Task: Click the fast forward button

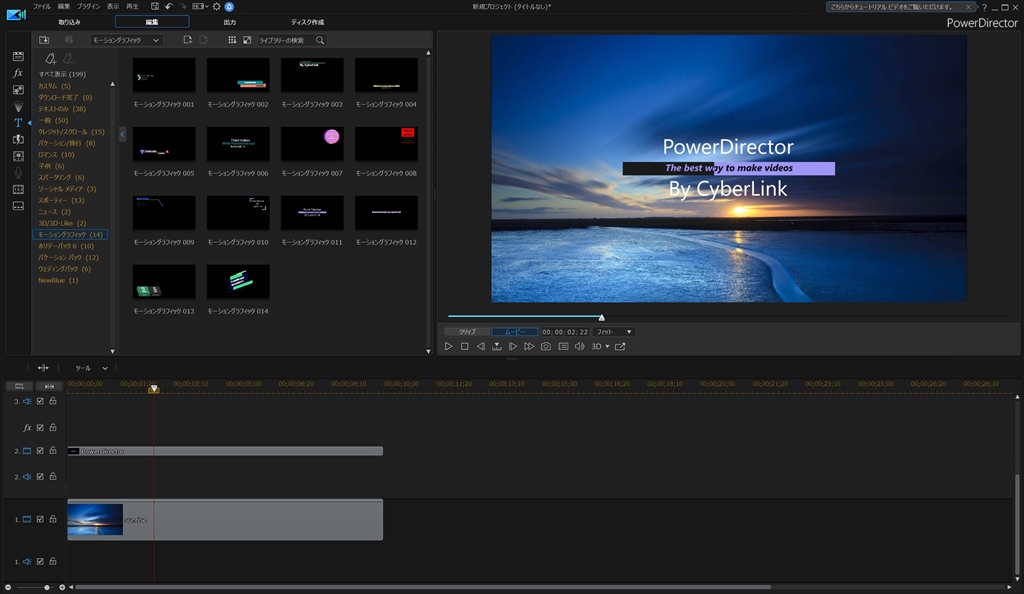Action: point(529,347)
